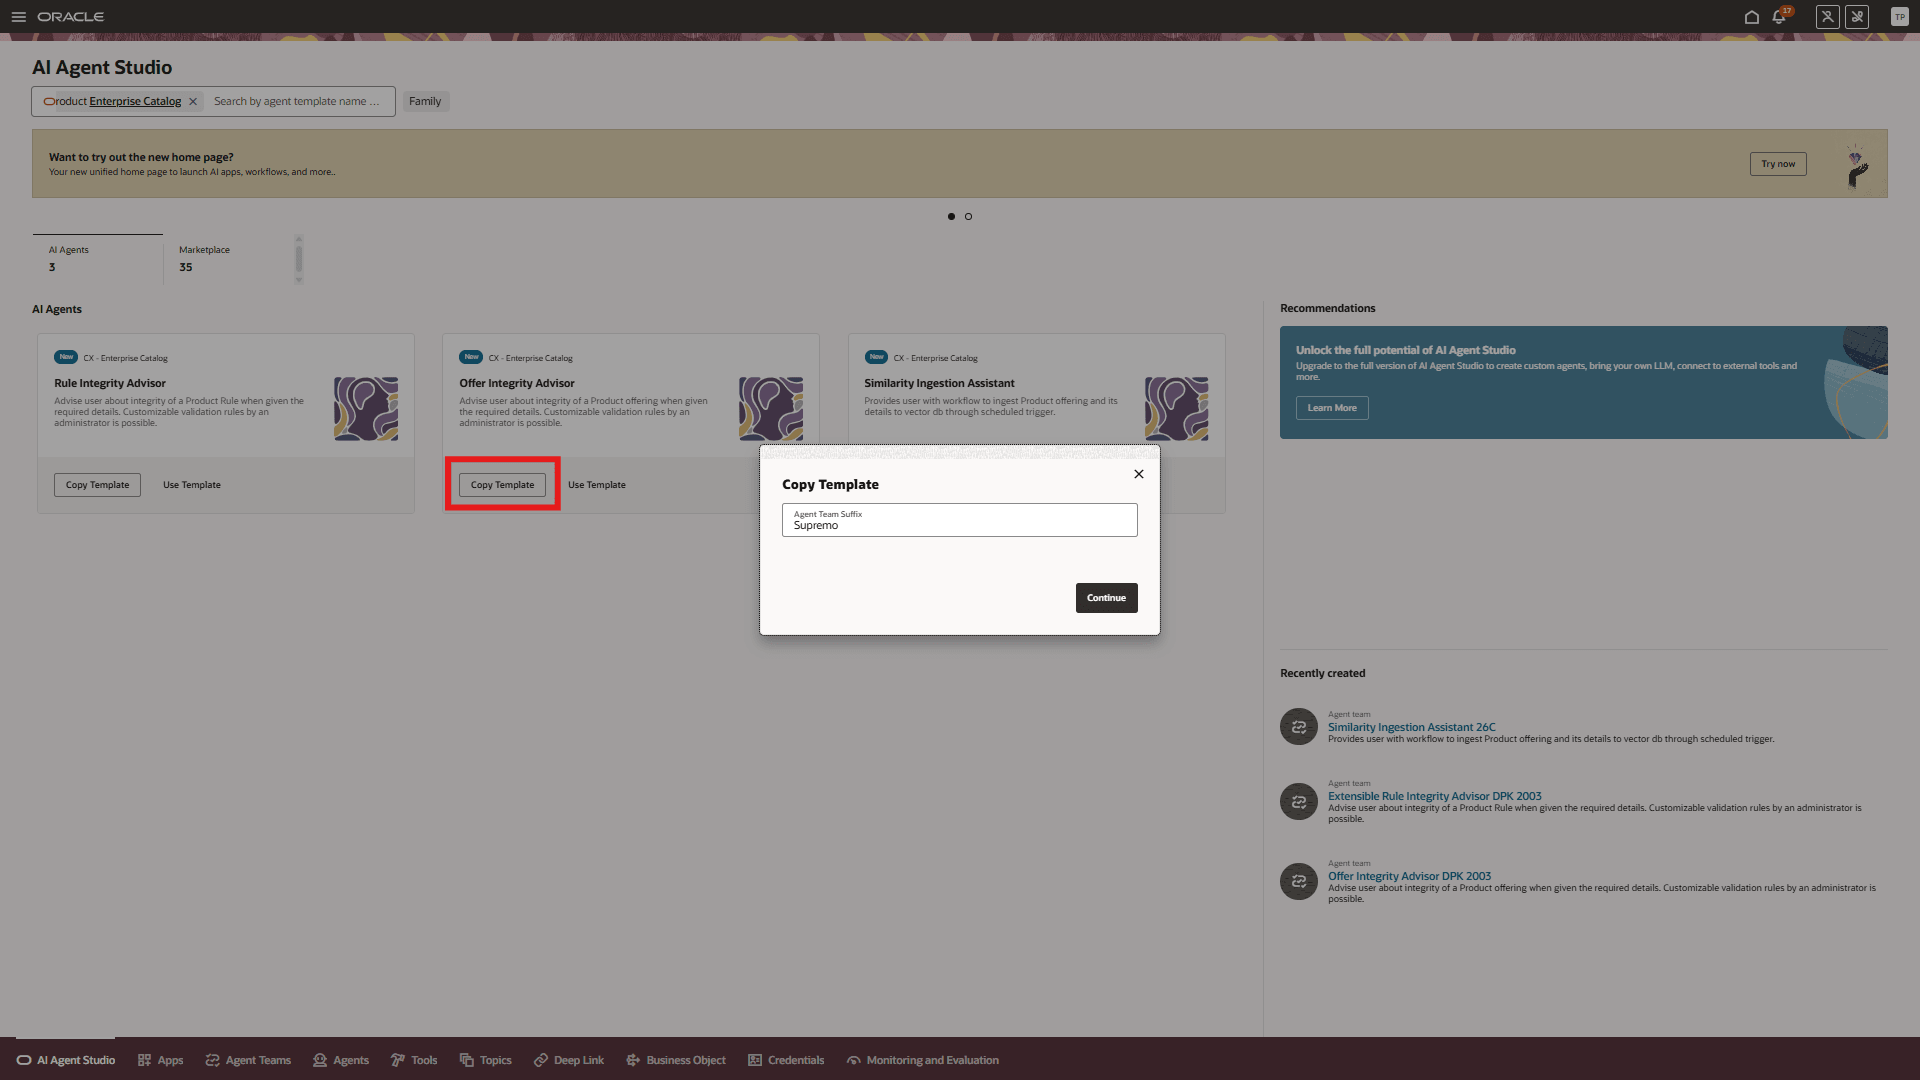
Task: Click the Agent Team Suffix field
Action: pos(959,520)
